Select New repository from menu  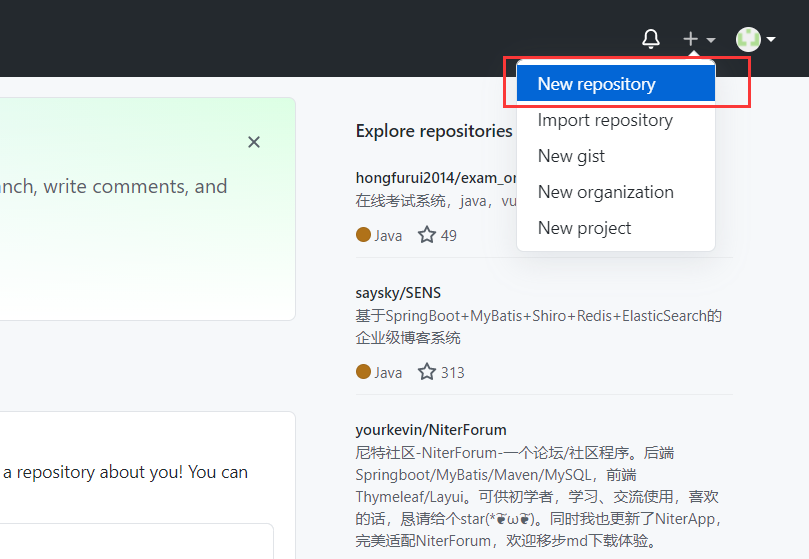pyautogui.click(x=597, y=84)
